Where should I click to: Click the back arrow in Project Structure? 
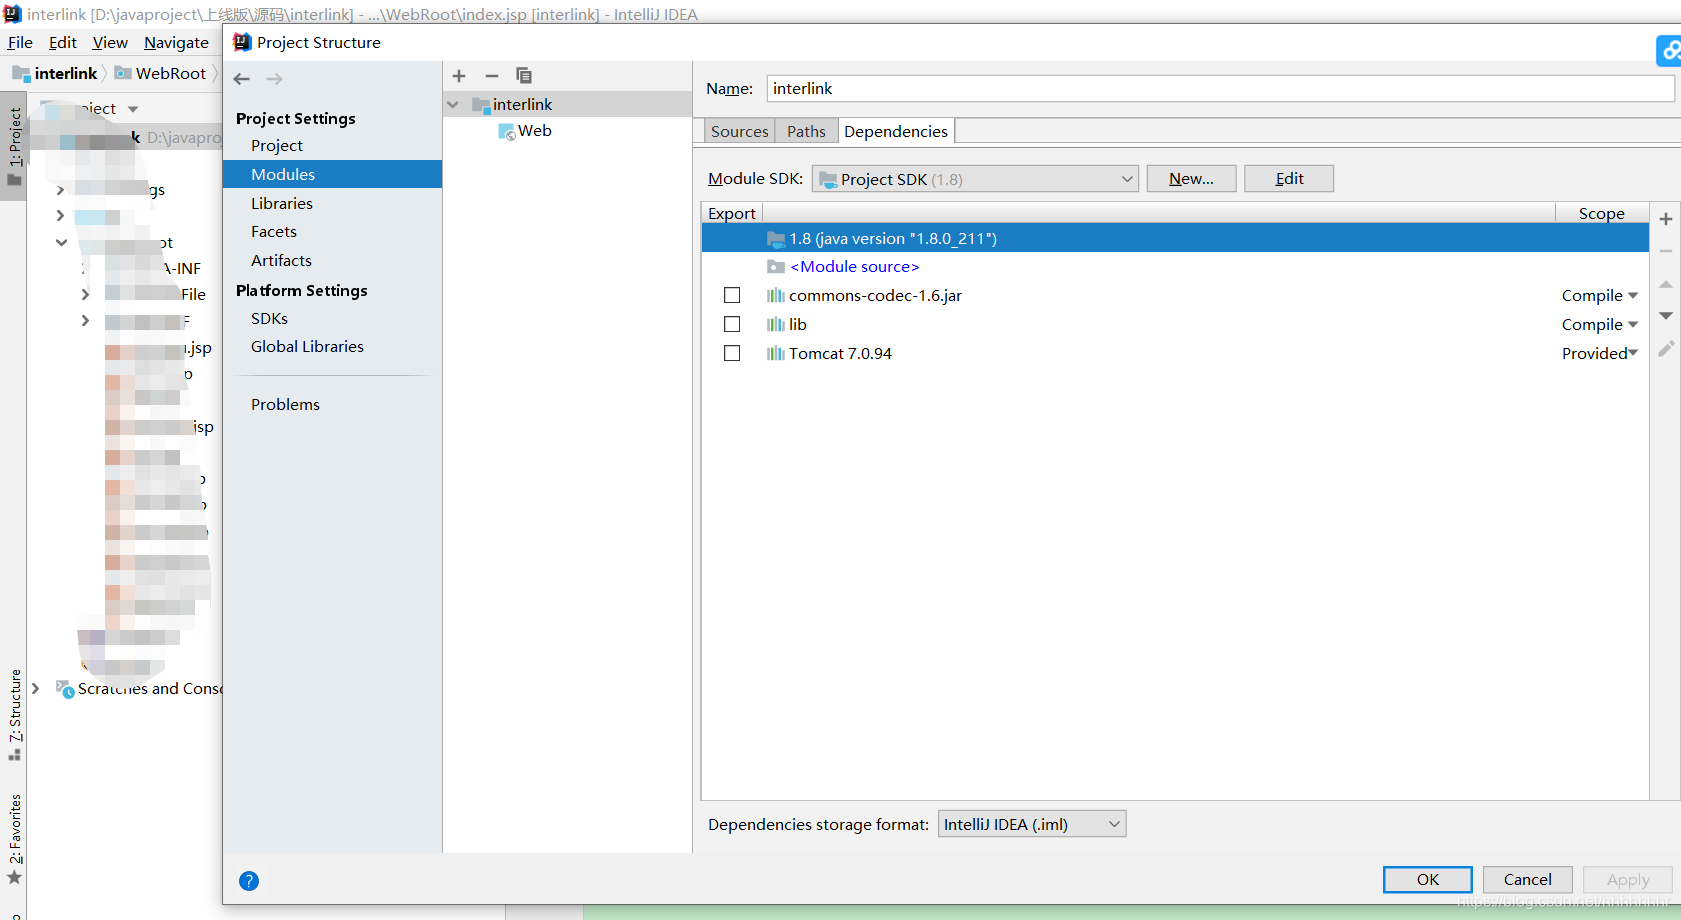click(242, 79)
